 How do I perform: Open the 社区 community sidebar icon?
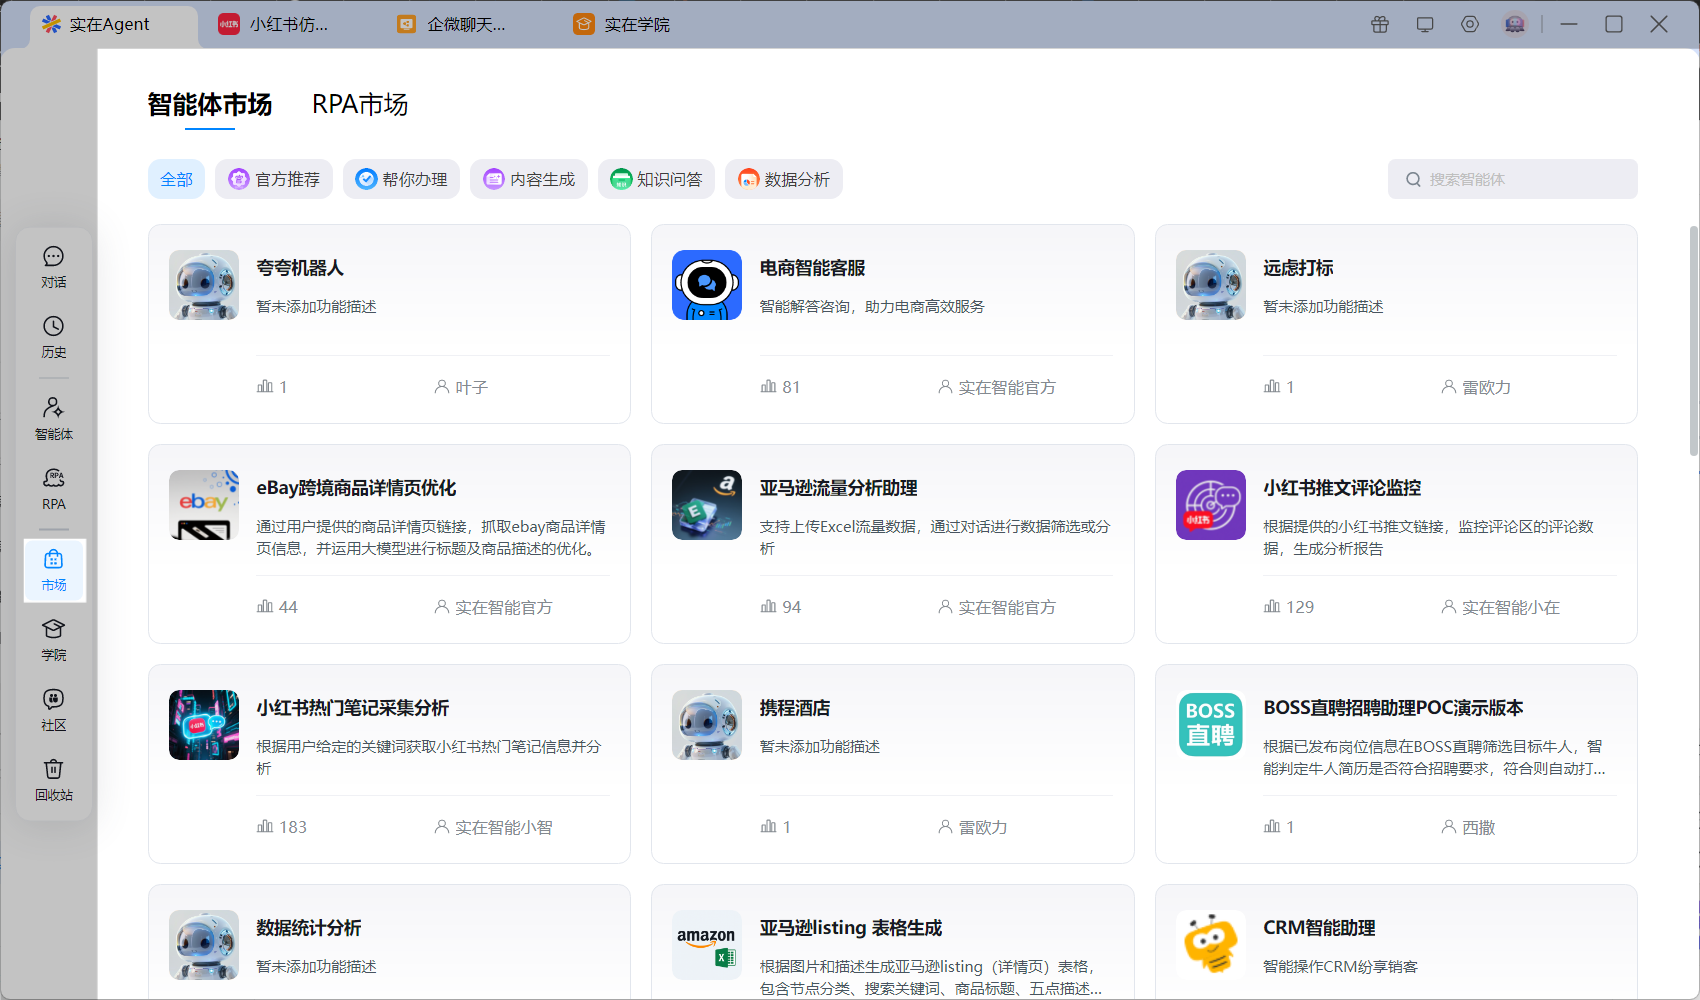tap(54, 710)
